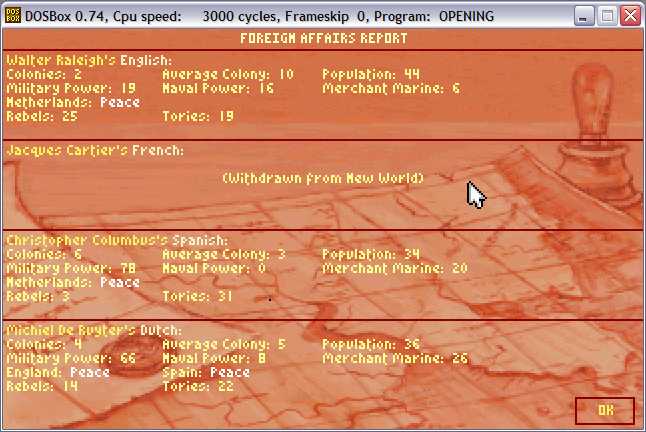Click Dutch "Tories: 22" entry
This screenshot has height=432, width=646.
point(198,386)
